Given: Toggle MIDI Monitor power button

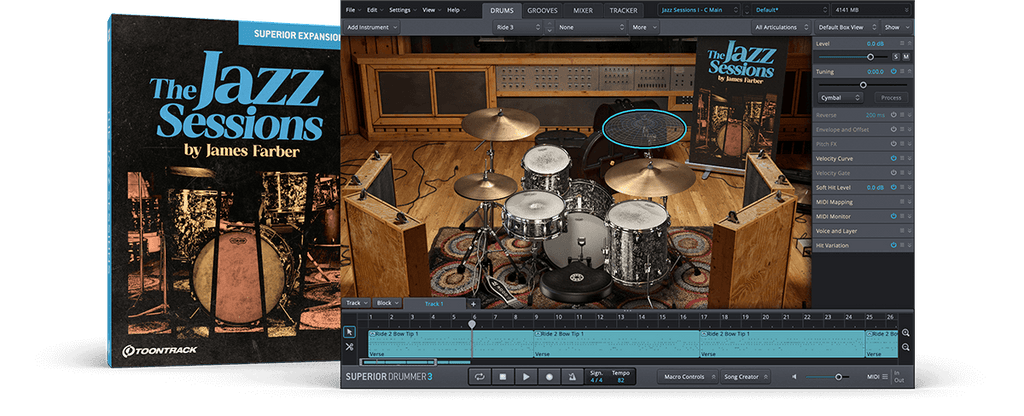Looking at the screenshot, I should pyautogui.click(x=893, y=216).
